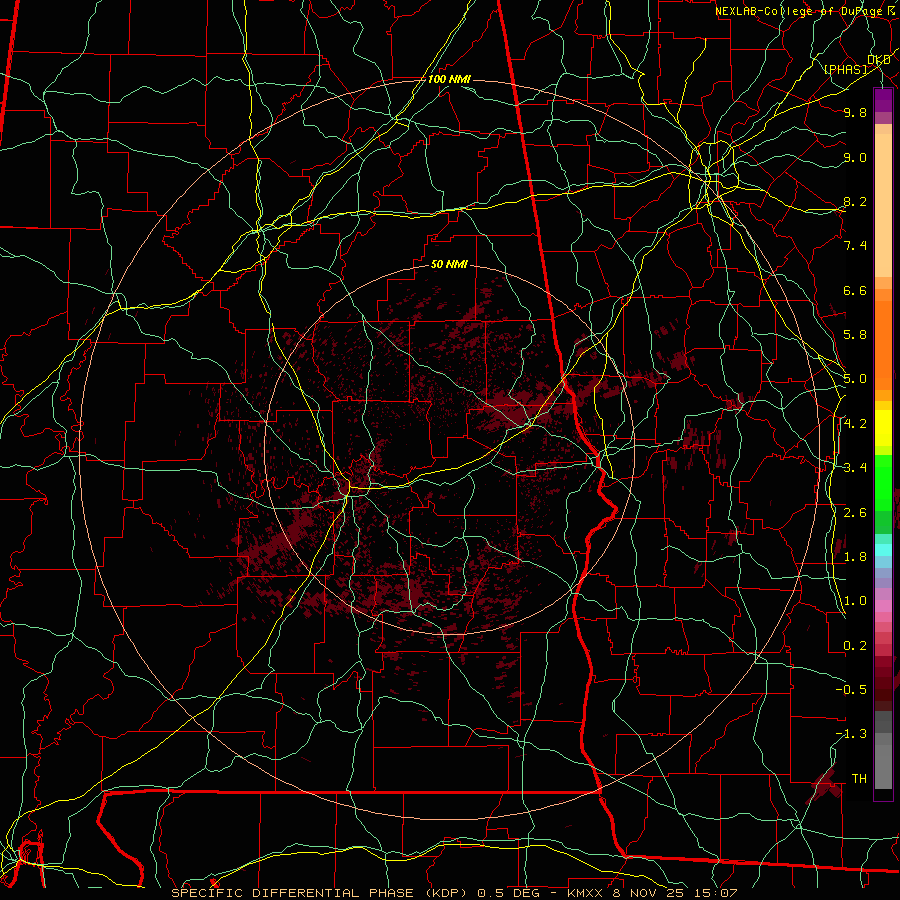Click the TH threshold label on scale
This screenshot has width=900, height=900.
coord(859,779)
